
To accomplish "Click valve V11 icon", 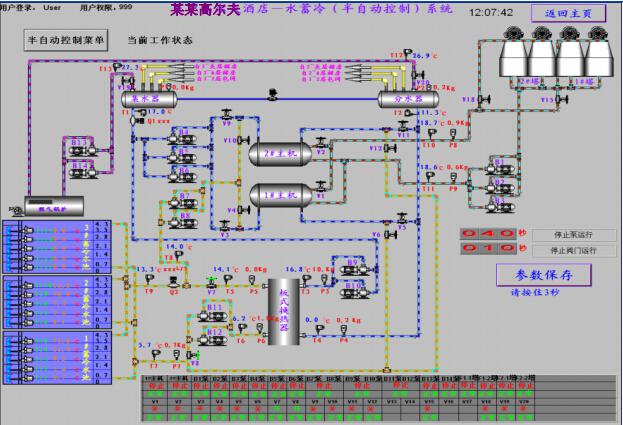I will point(403,127).
